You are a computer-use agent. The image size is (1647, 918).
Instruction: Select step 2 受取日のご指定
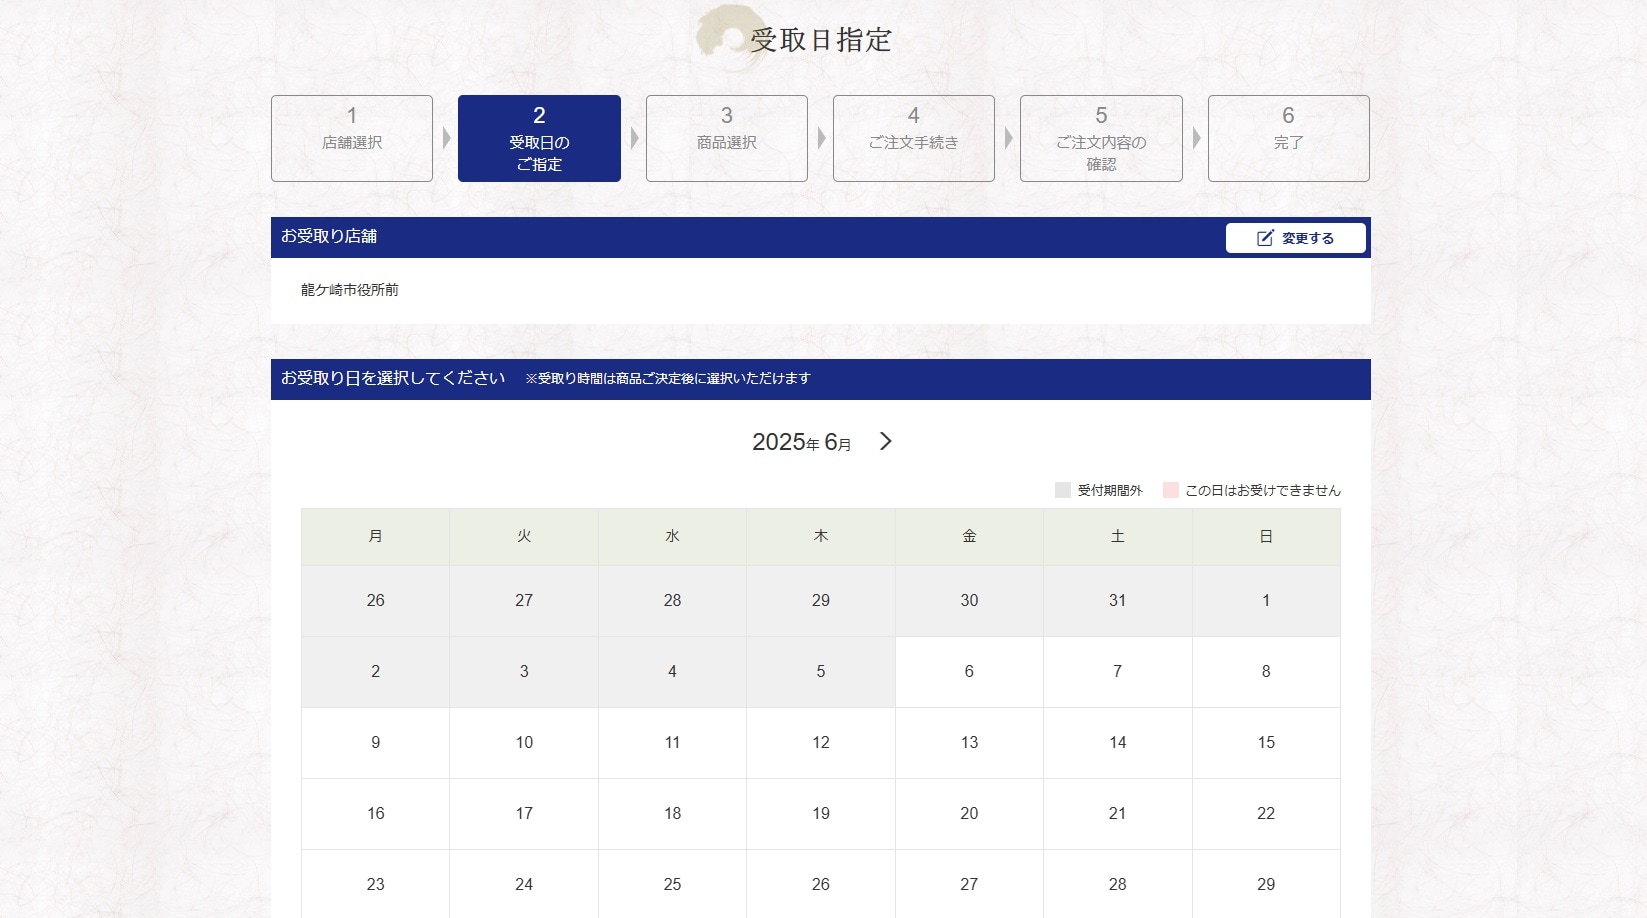(x=539, y=138)
